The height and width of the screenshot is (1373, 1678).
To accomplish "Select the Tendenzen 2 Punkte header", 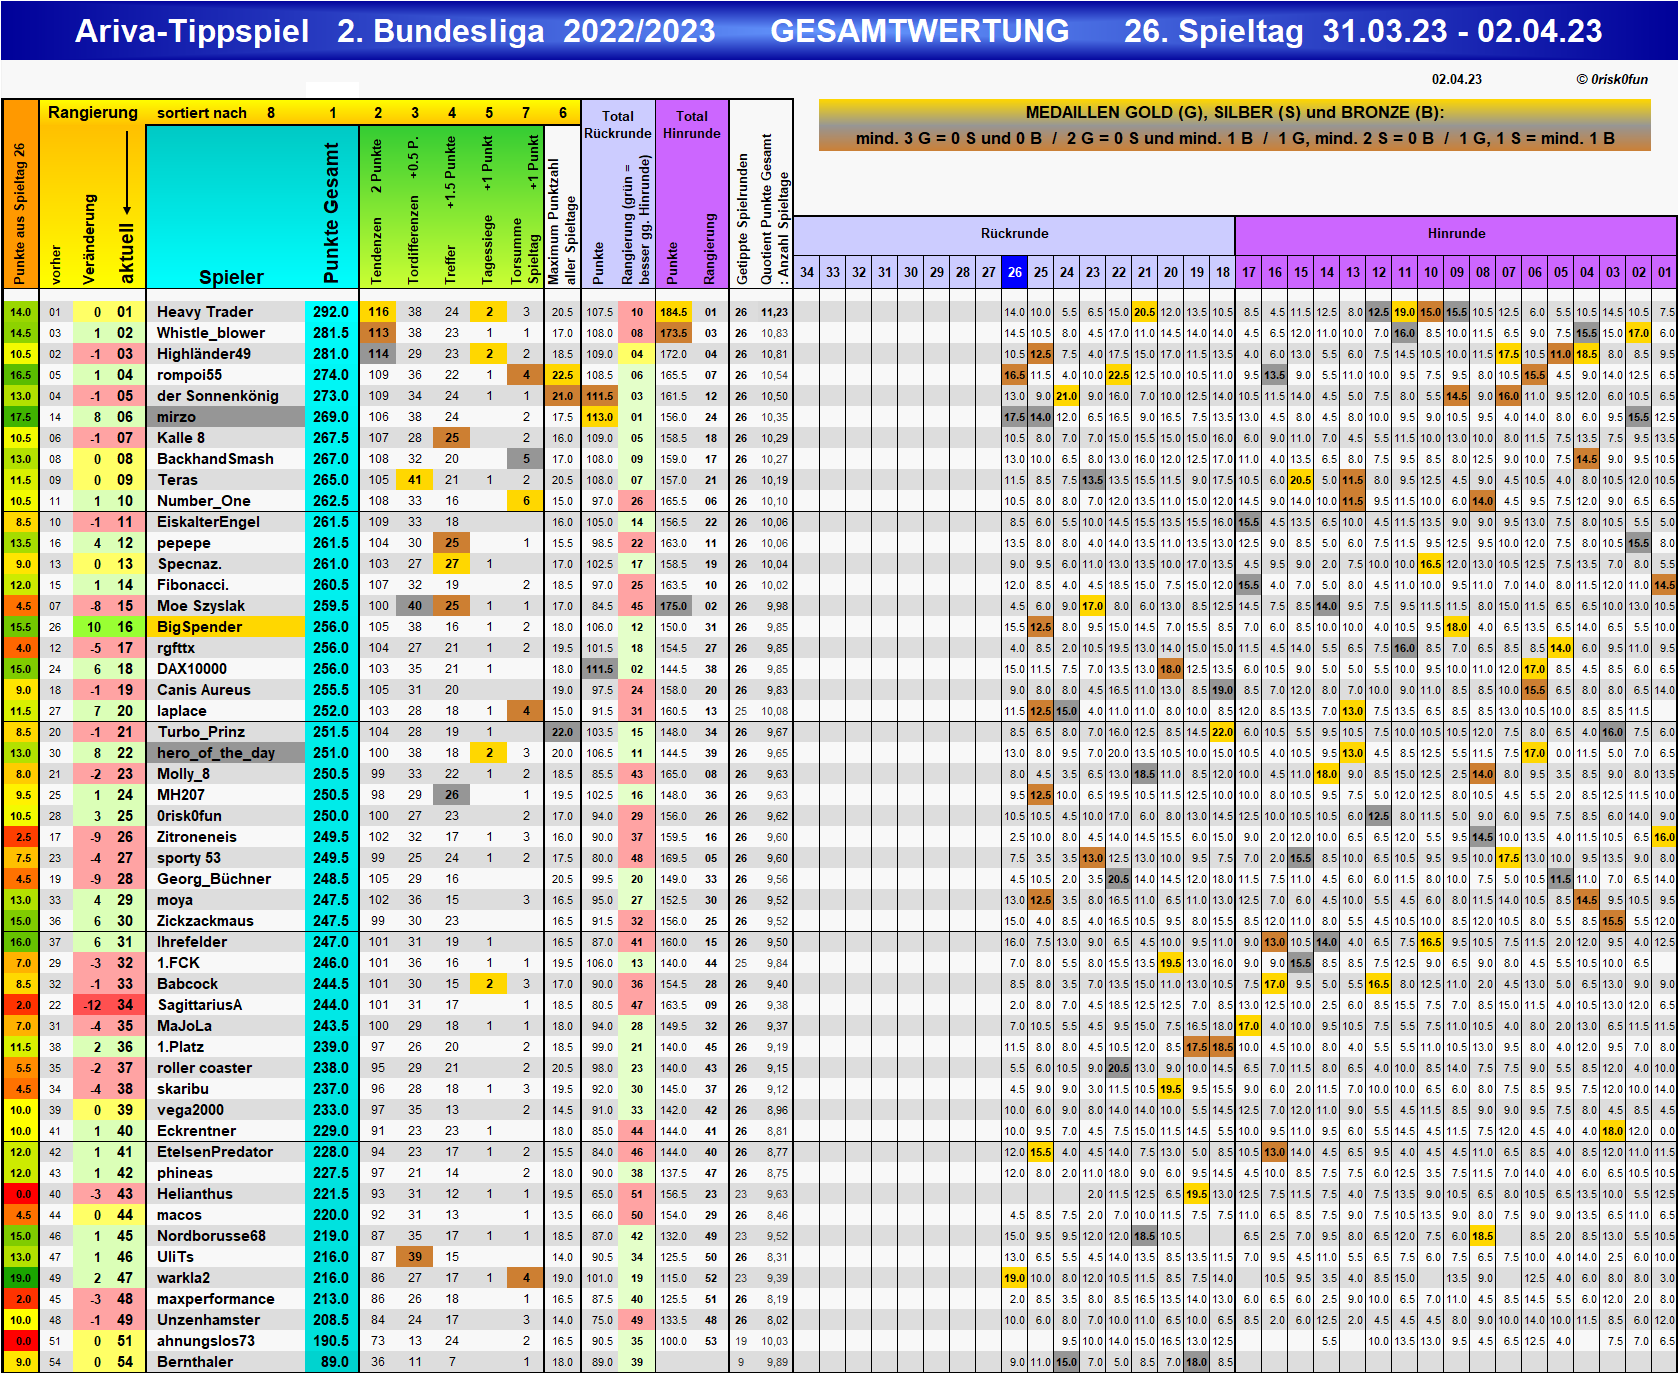I will point(377,210).
